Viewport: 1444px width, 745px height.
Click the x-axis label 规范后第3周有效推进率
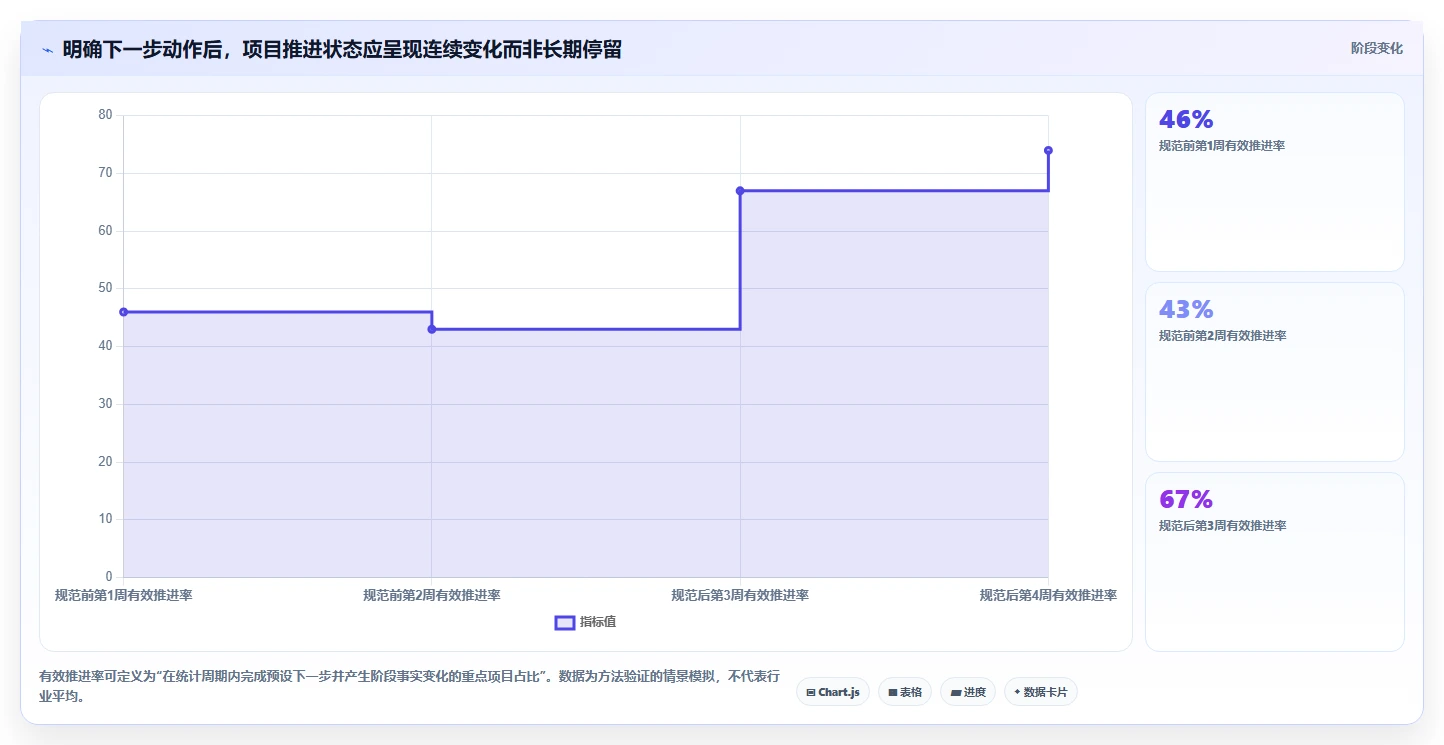[x=740, y=595]
